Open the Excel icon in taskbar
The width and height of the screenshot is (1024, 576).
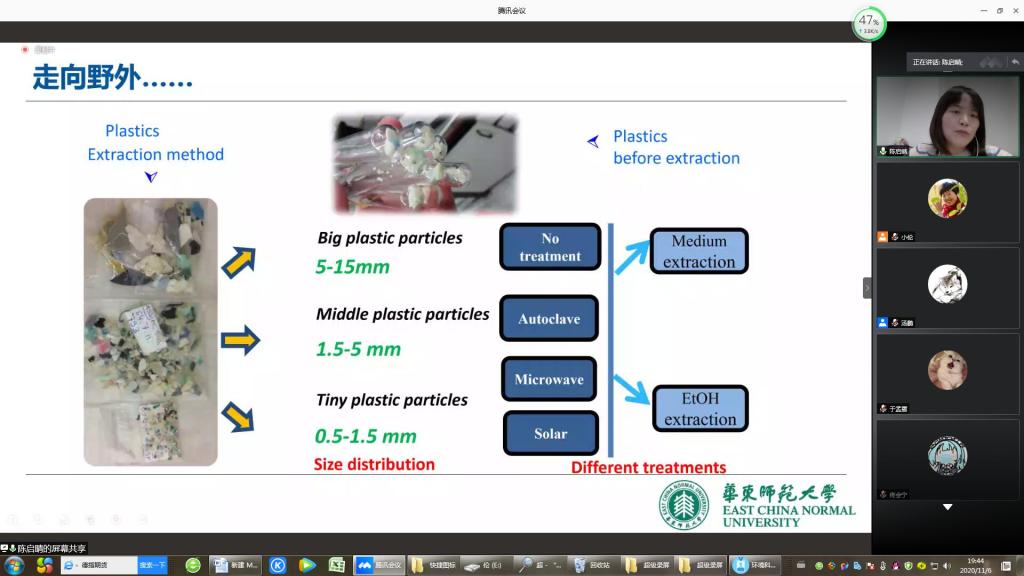coord(337,565)
